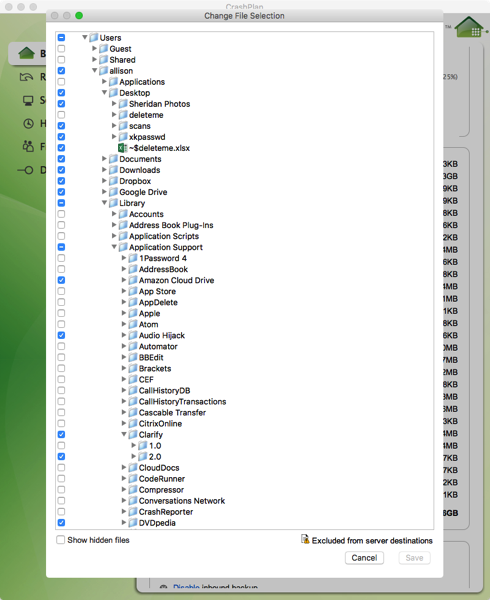Select CodeRunner folder row
This screenshot has width=490, height=600.
[245, 479]
